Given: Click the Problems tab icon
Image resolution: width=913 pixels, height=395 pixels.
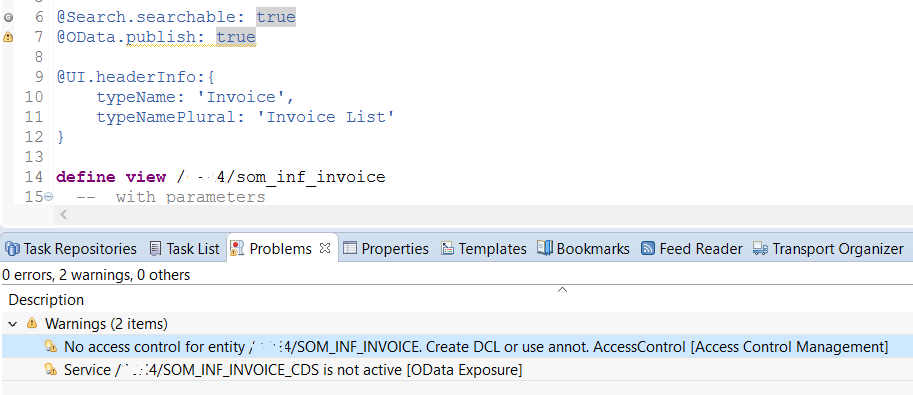Looking at the screenshot, I should coord(237,249).
